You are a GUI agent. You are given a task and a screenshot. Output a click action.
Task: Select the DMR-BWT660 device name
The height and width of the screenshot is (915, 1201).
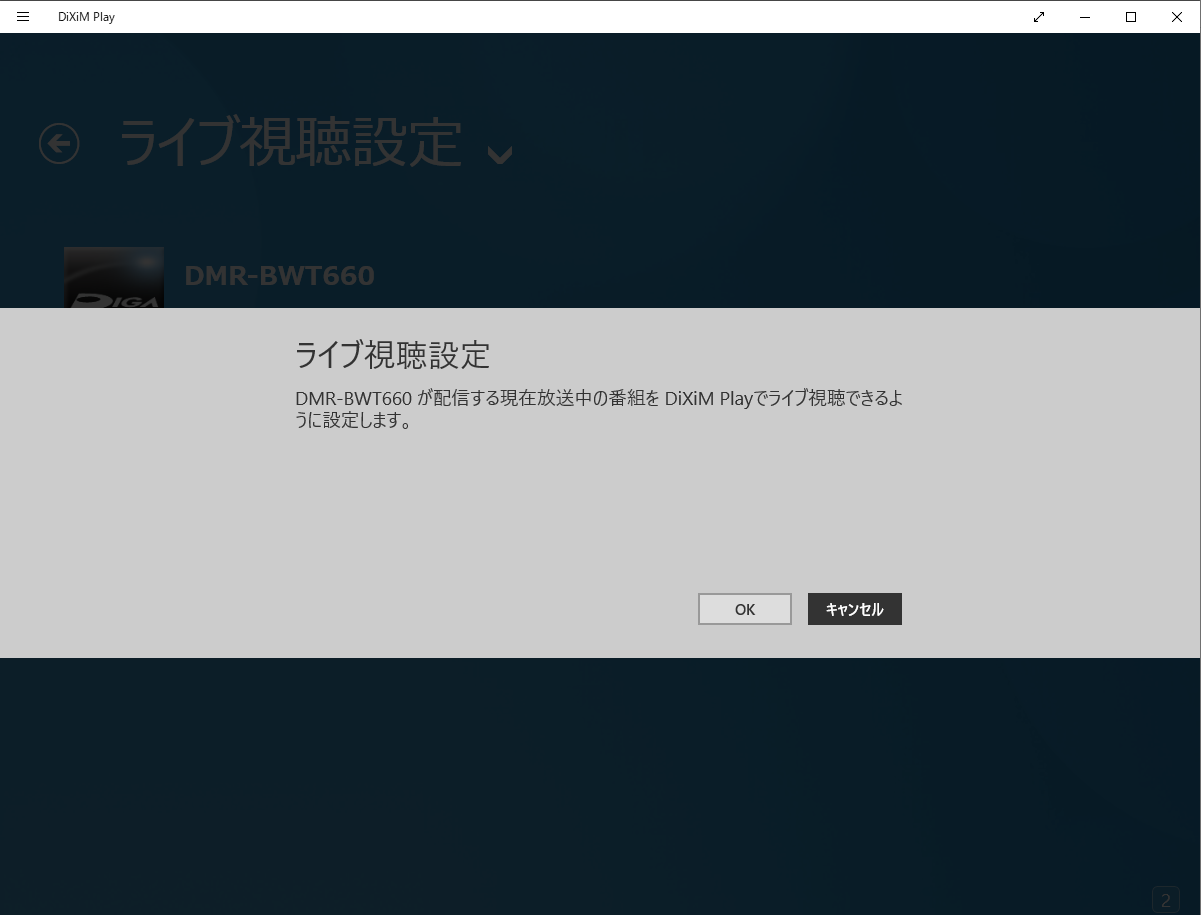click(279, 276)
